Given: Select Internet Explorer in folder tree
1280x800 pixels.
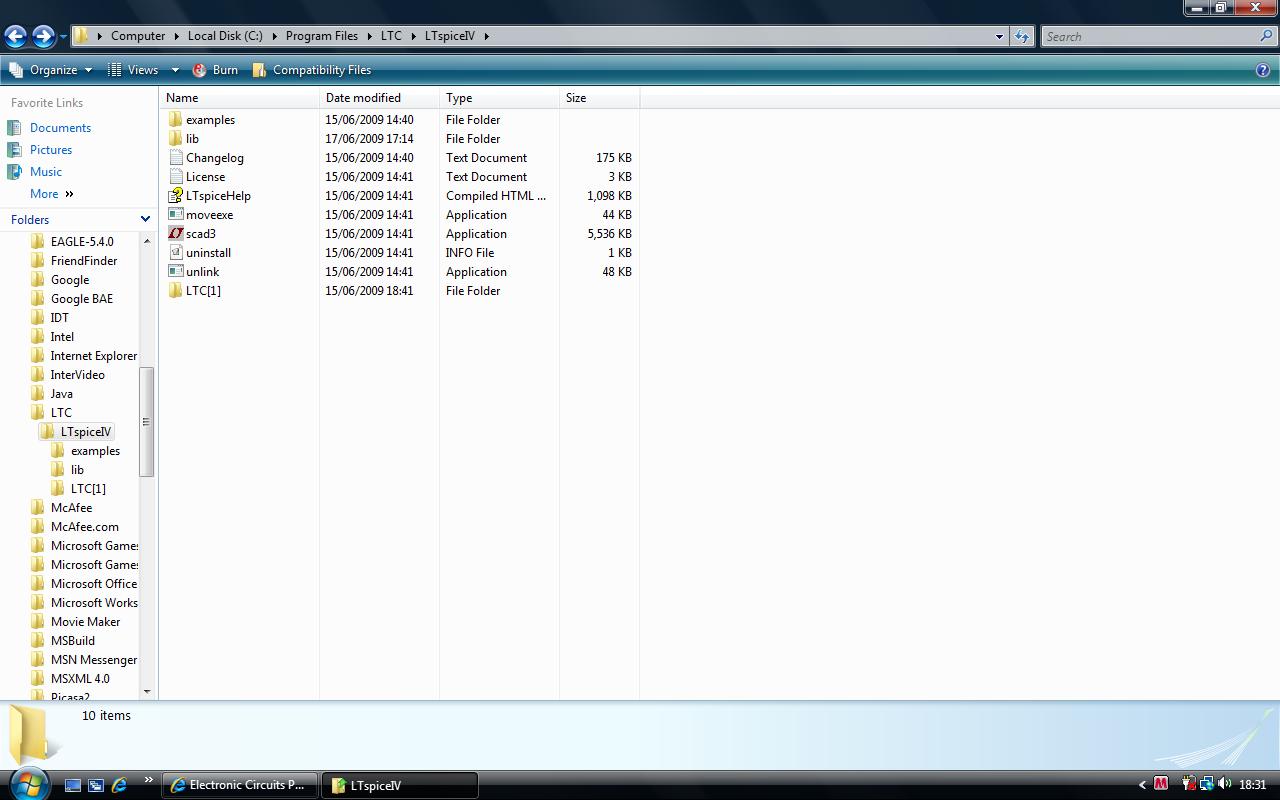Looking at the screenshot, I should point(94,356).
